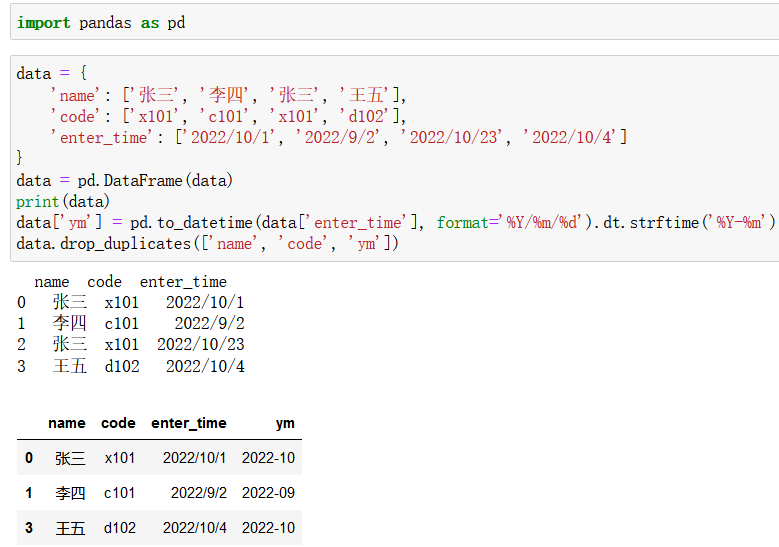This screenshot has height=547, width=779.
Task: Click row index 1 in the rendered table
Action: pos(29,493)
